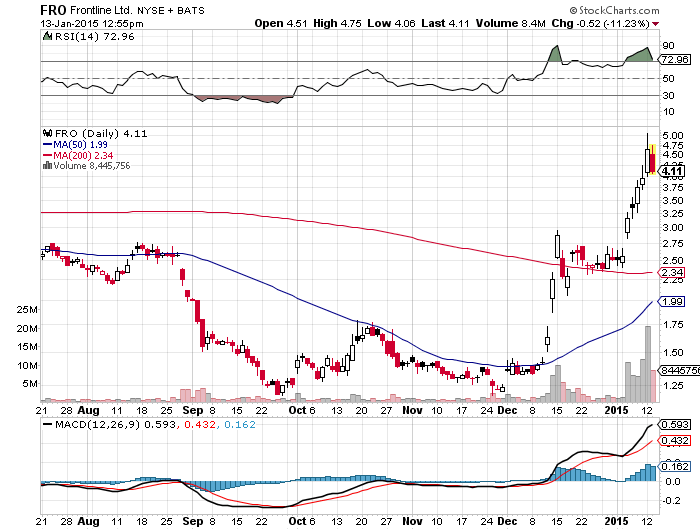Click the Frontline Ltd. company name
The image size is (700, 530).
[101, 10]
